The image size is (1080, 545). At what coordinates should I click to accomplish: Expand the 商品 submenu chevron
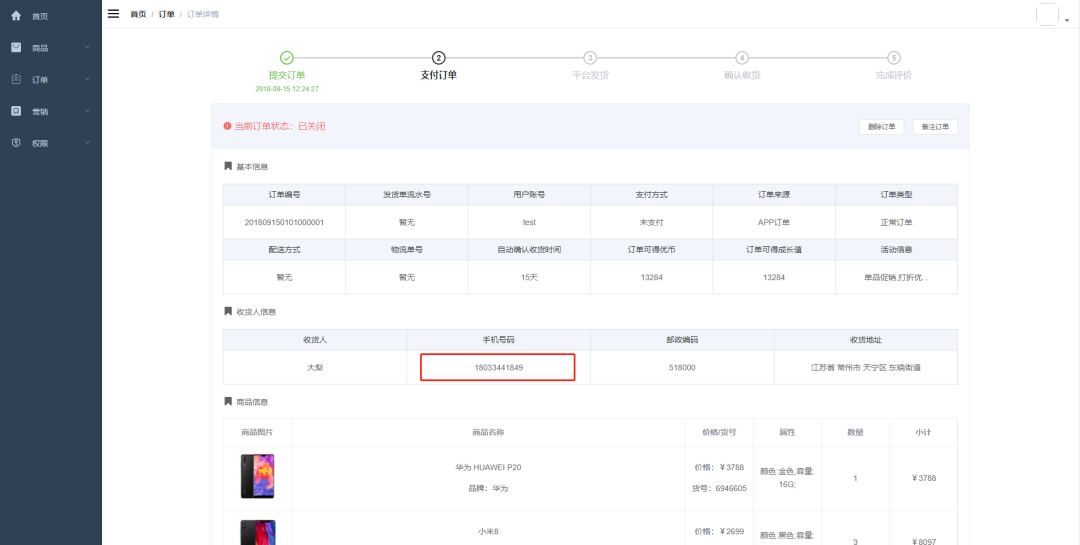coord(87,48)
